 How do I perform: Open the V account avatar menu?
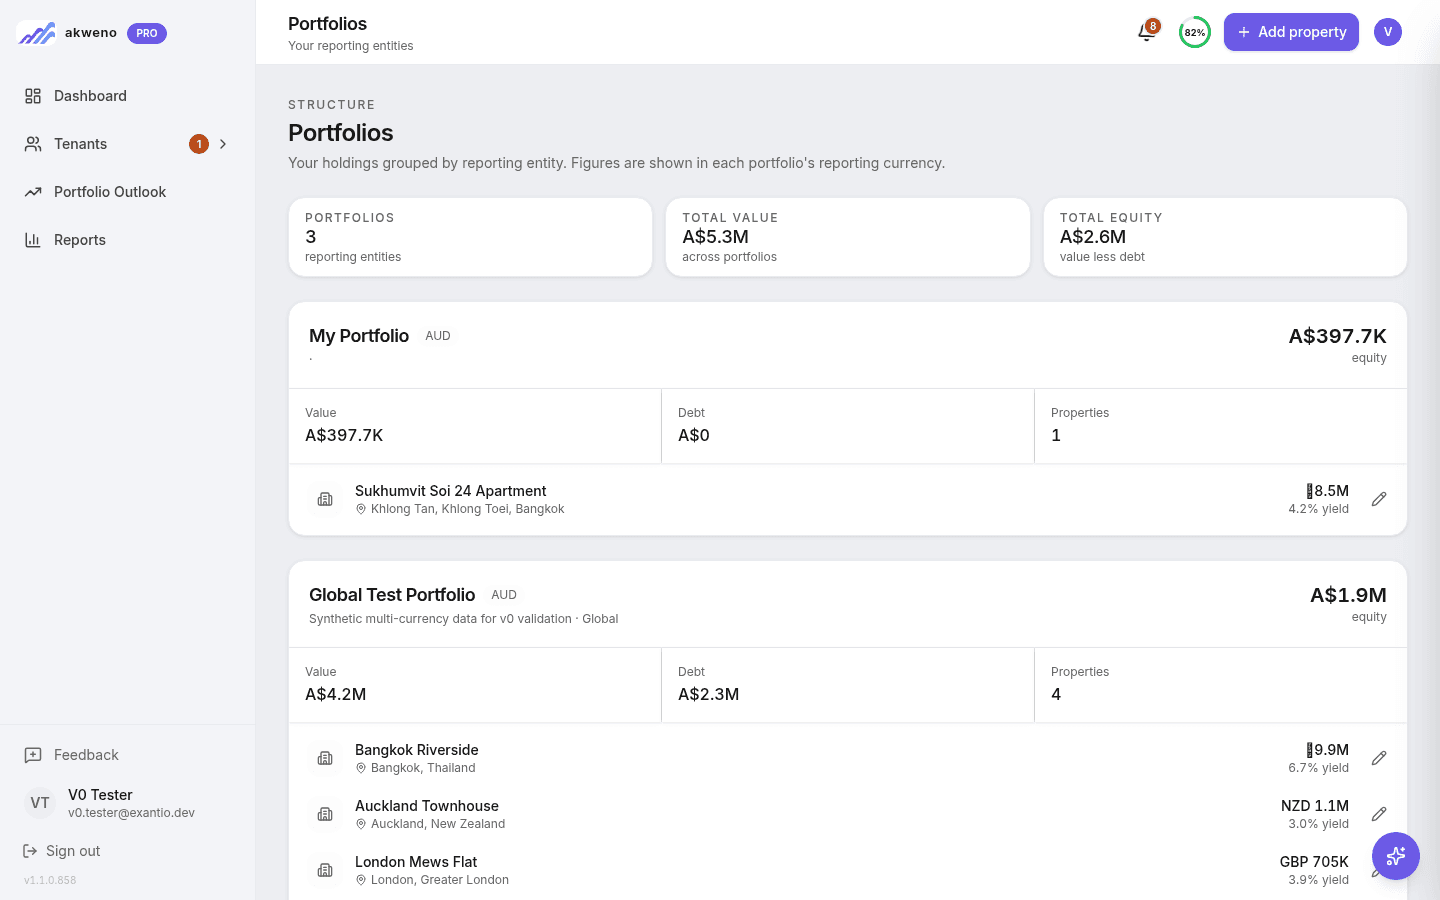[1388, 32]
